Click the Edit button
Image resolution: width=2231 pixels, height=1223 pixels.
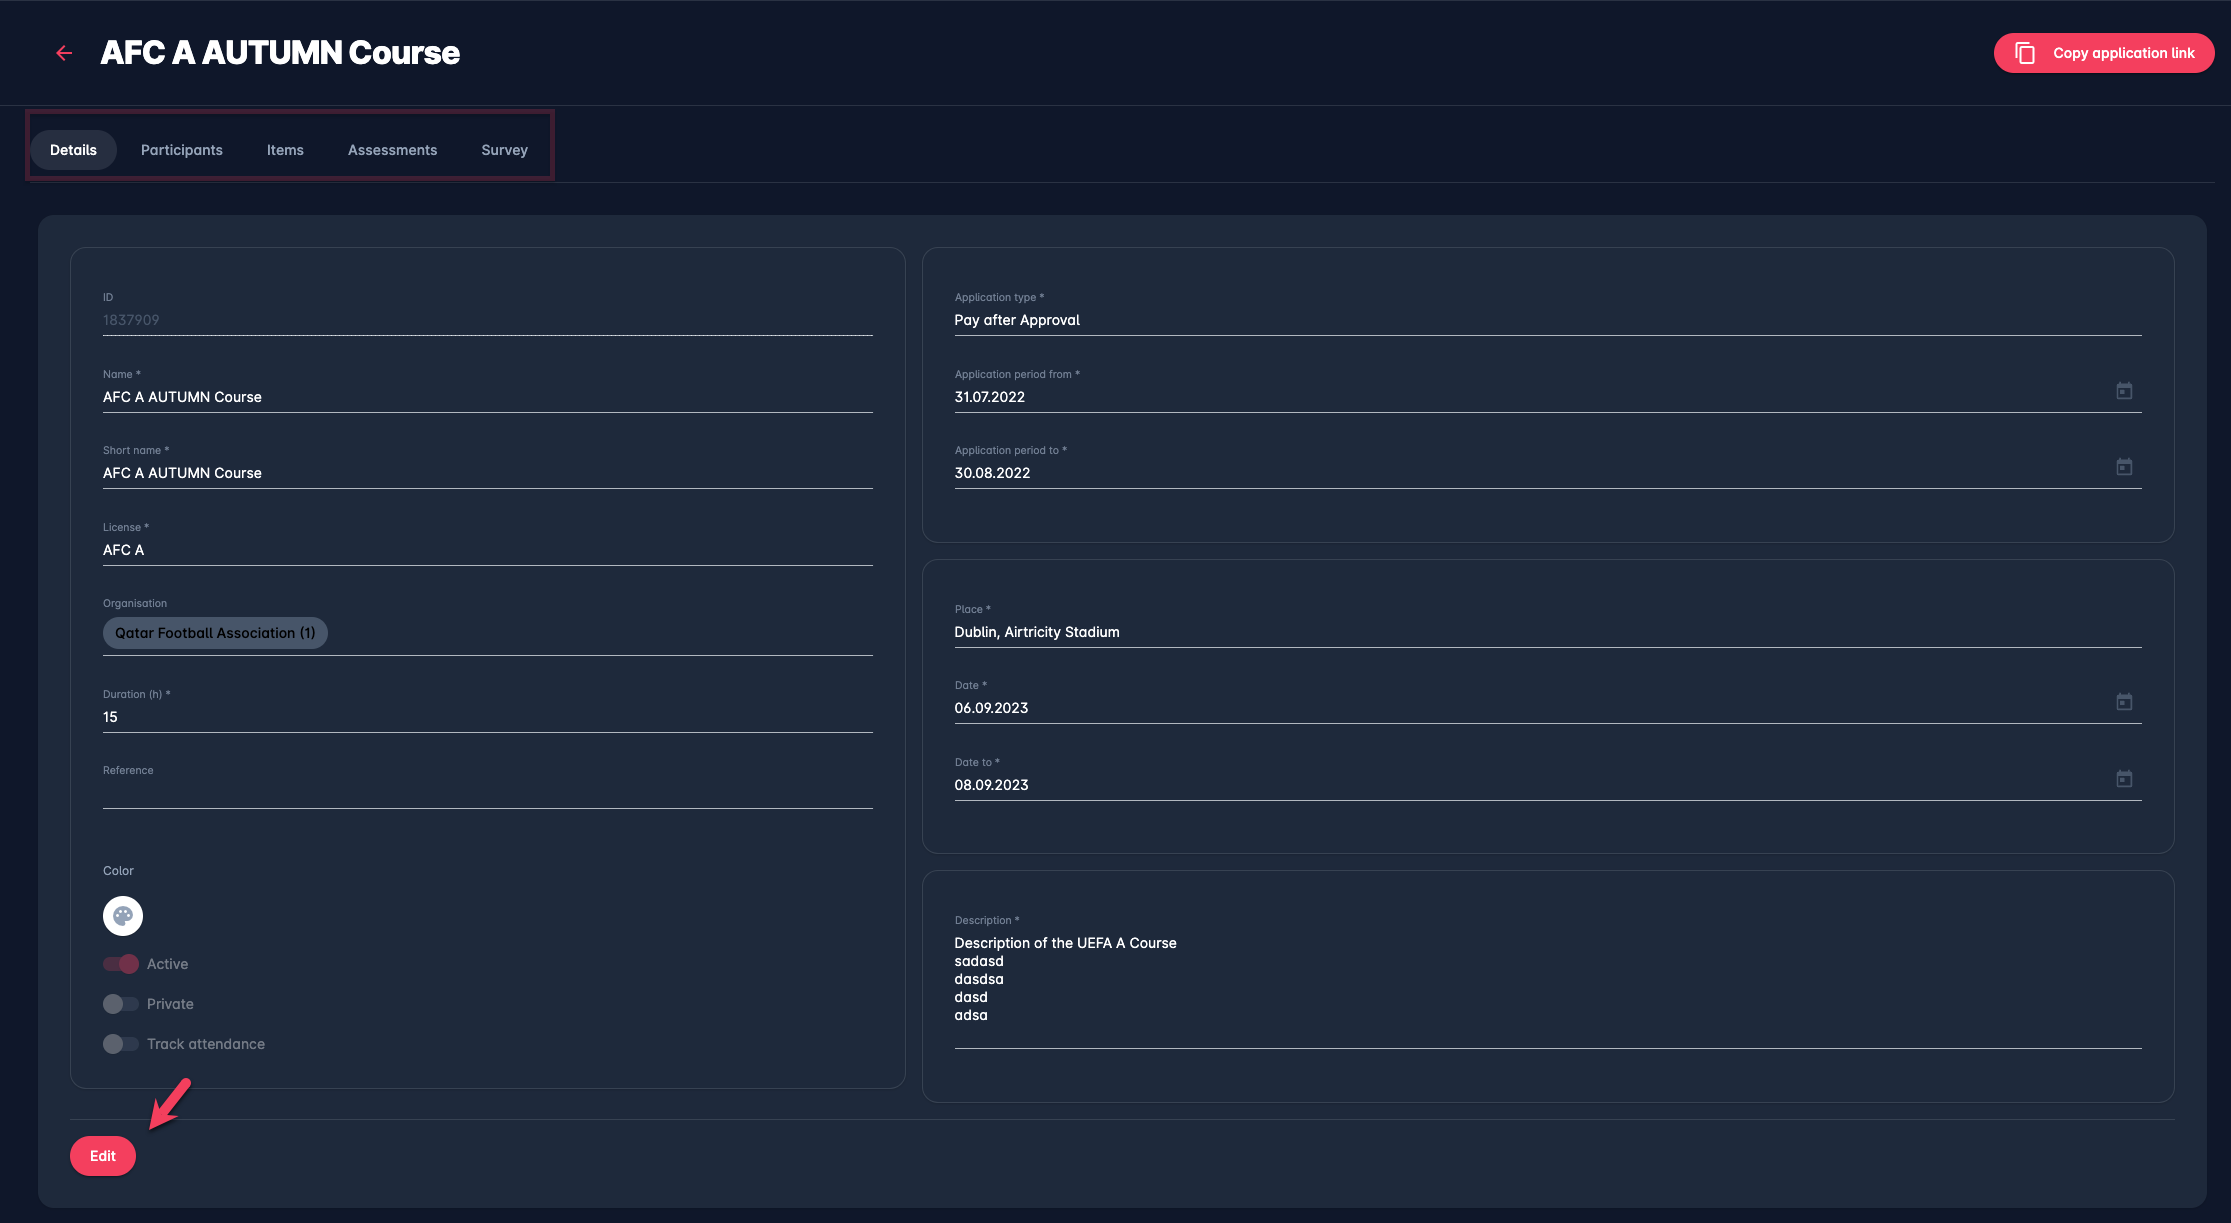[x=103, y=1156]
